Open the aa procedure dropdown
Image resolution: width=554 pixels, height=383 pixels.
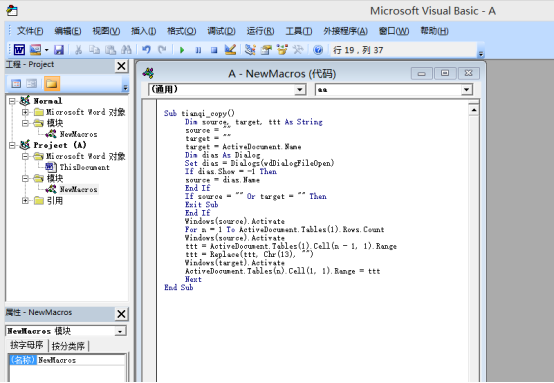point(466,90)
